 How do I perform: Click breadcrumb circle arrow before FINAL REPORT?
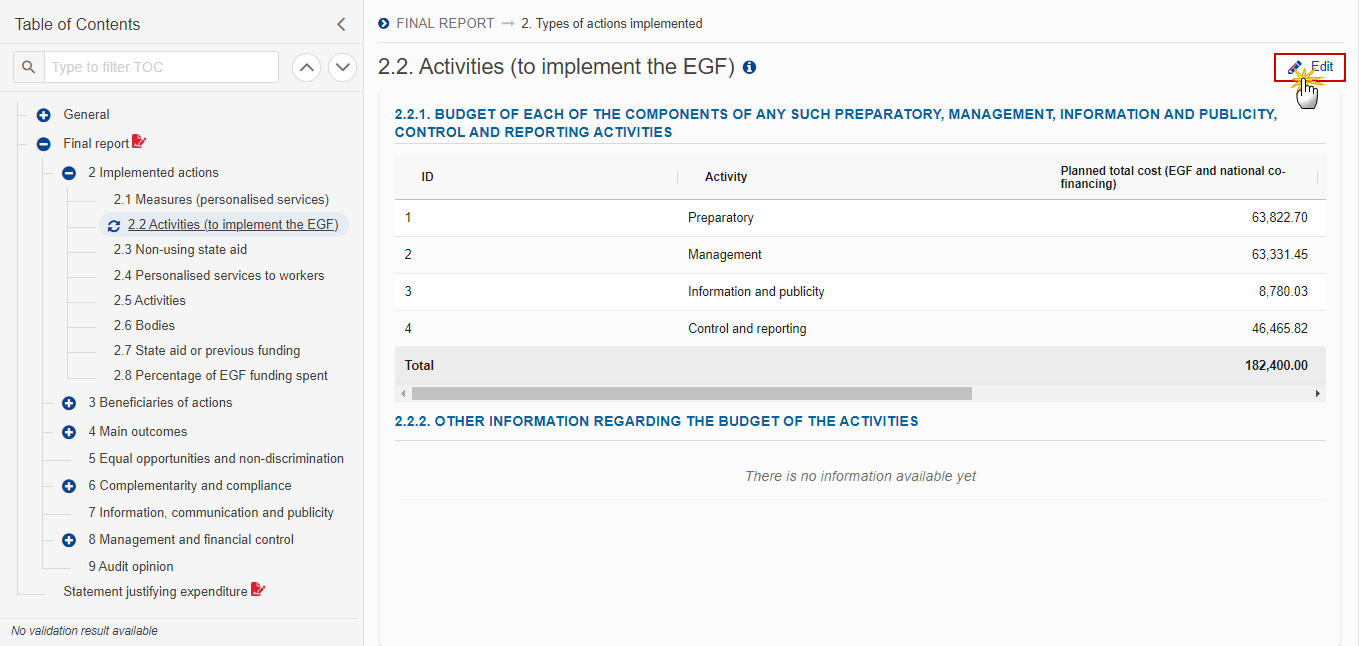(384, 23)
